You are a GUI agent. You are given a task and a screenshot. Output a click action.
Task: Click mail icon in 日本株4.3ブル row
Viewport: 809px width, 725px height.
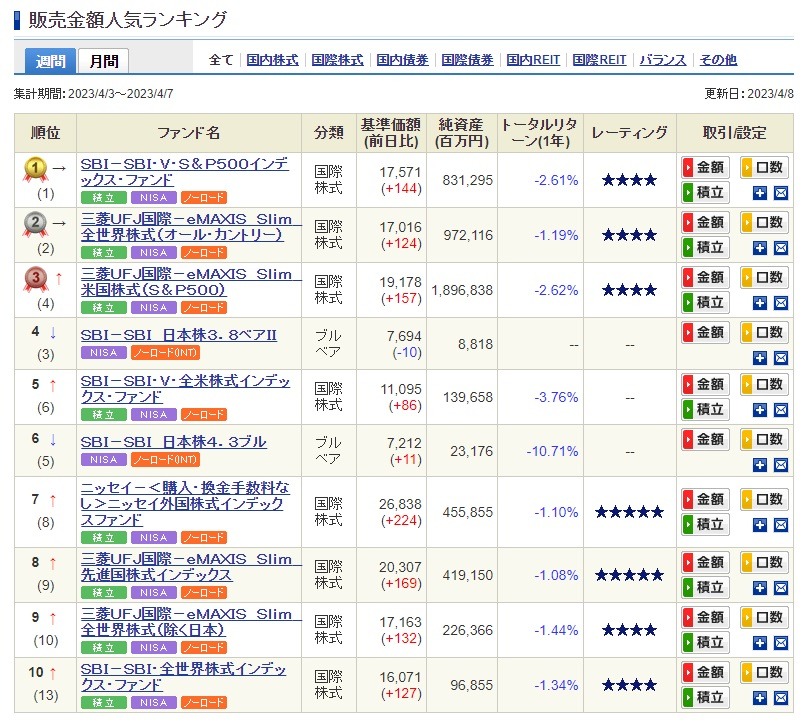781,465
